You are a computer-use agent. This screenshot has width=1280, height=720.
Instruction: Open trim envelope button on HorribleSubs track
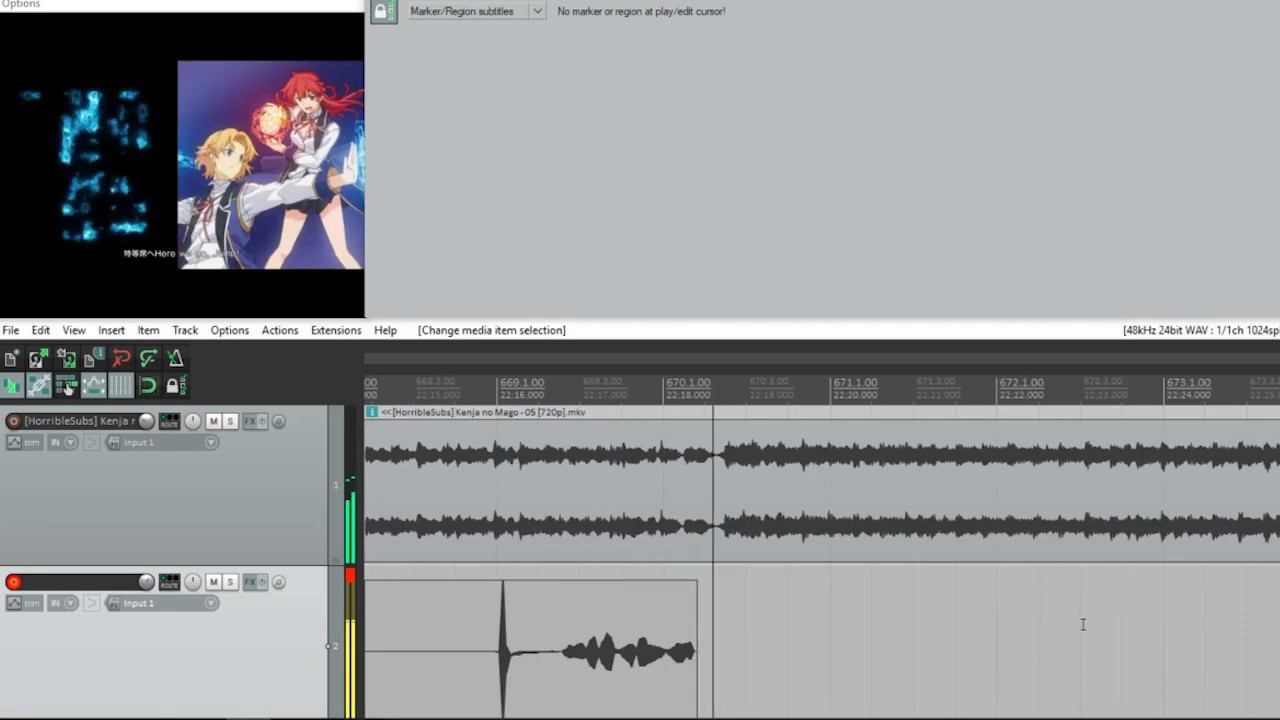(24, 442)
